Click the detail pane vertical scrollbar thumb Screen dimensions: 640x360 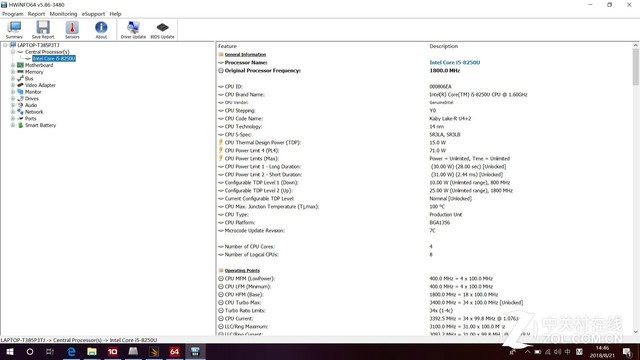(x=636, y=67)
